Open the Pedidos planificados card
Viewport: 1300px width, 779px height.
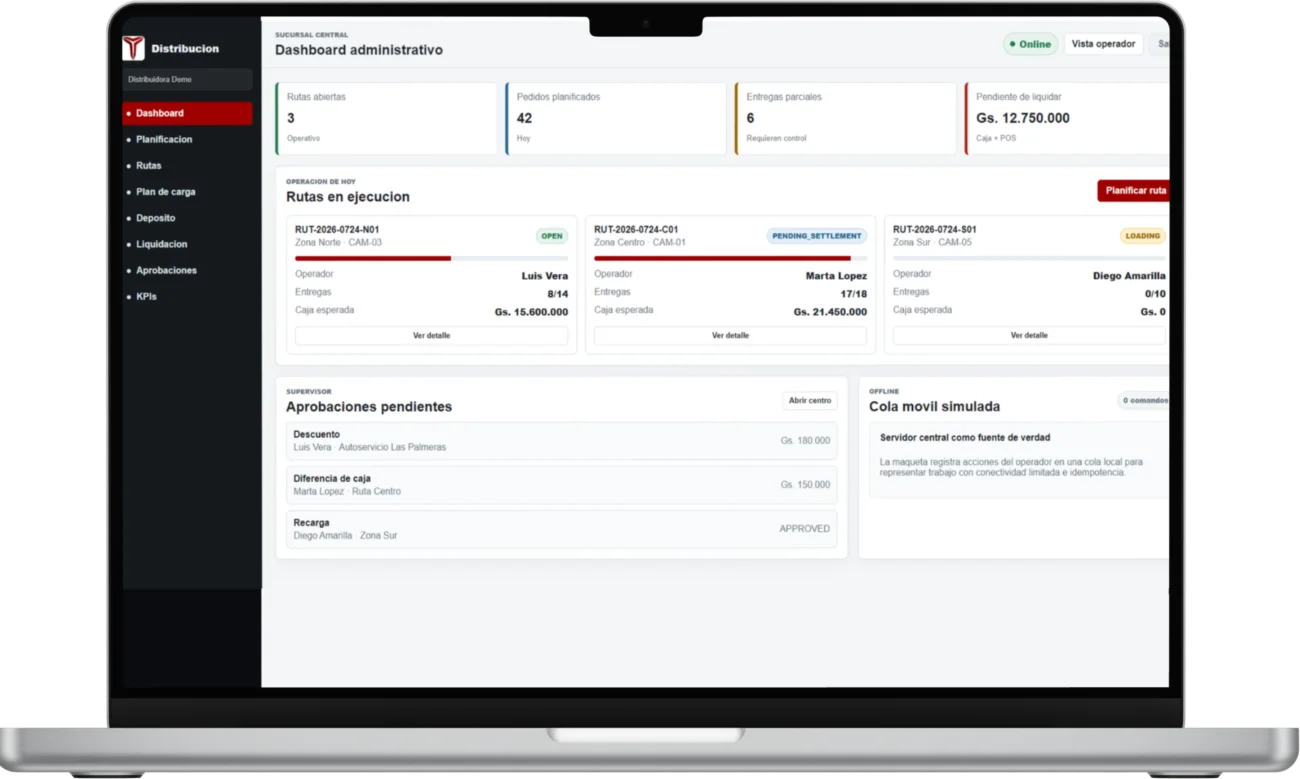click(616, 118)
